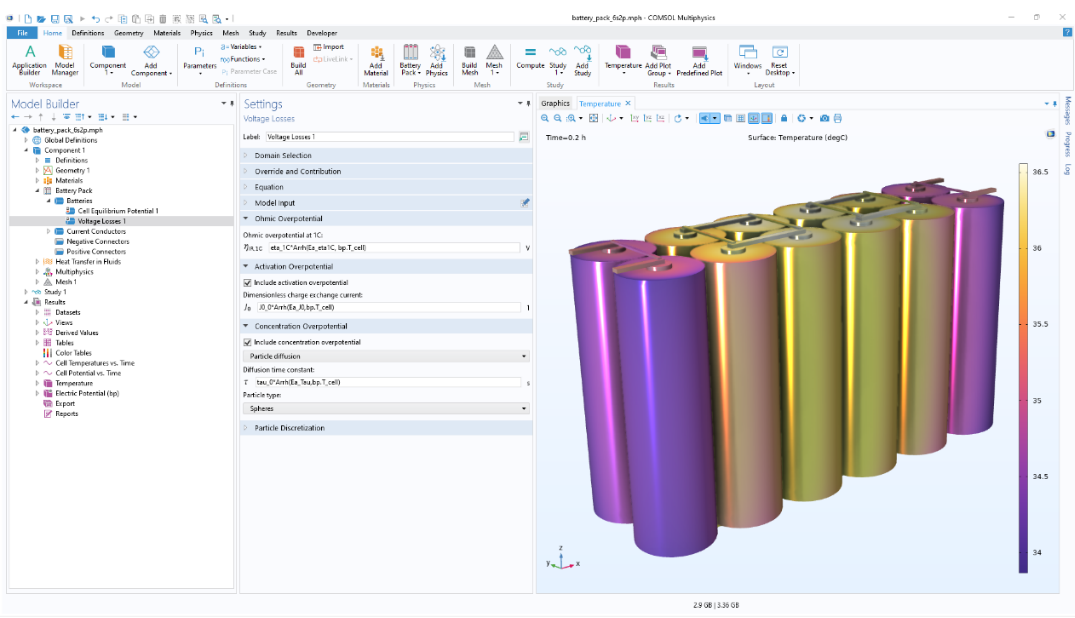Switch to the Graphics tab

coord(555,104)
